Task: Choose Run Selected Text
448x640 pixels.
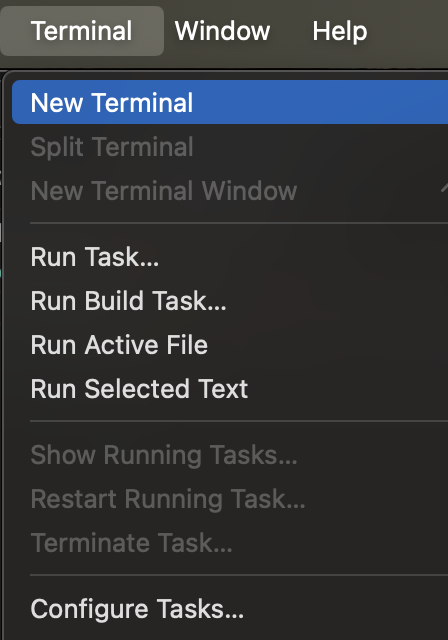Action: pyautogui.click(x=230, y=389)
